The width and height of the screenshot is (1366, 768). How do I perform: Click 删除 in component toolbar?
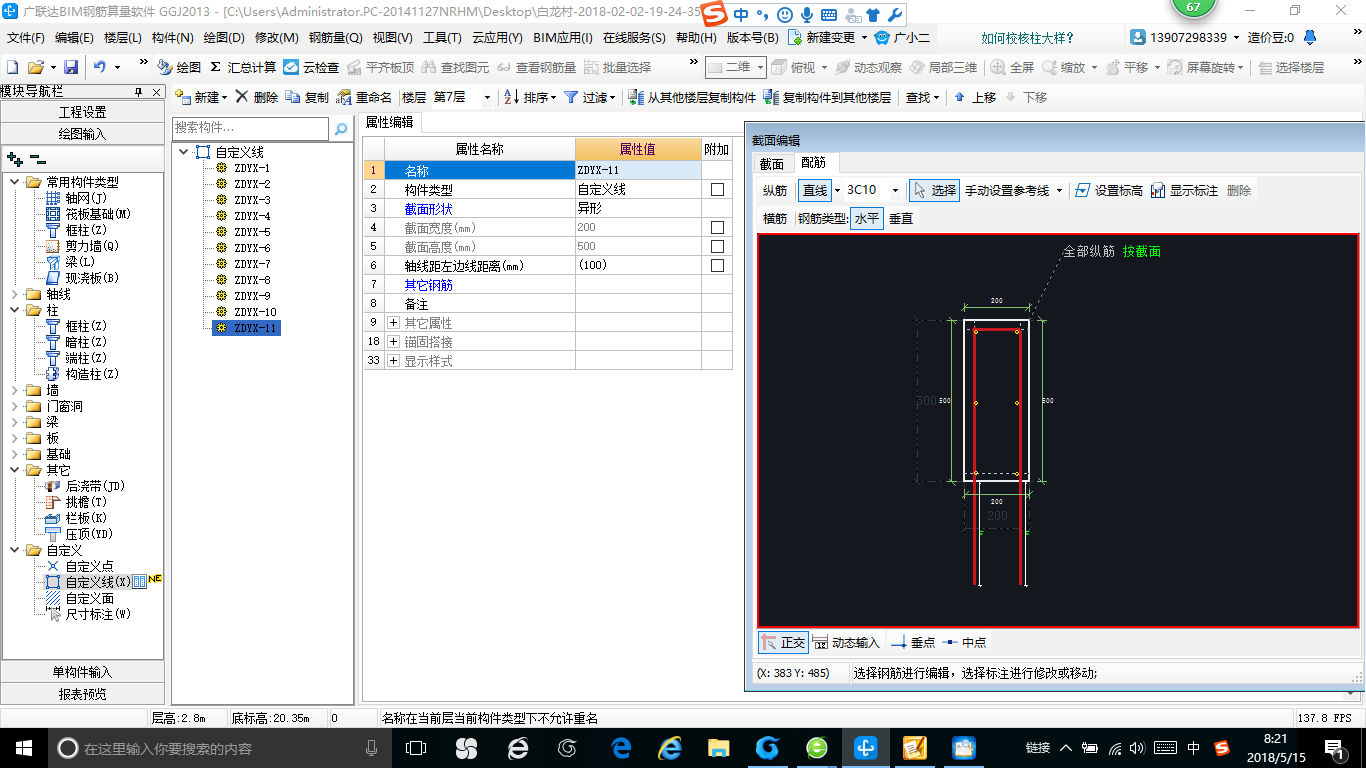click(x=257, y=97)
